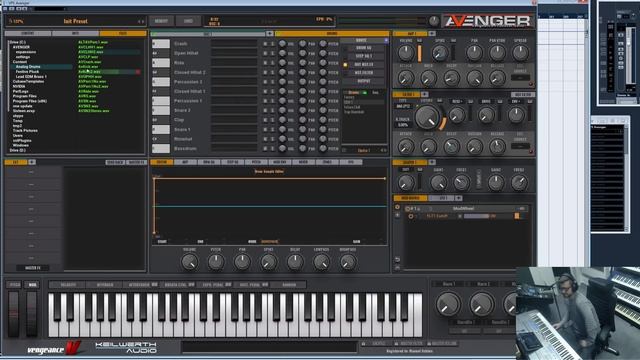Switch to the orange browser tab above the file list
Viewport: 640px width, 360px height.
[x=122, y=33]
